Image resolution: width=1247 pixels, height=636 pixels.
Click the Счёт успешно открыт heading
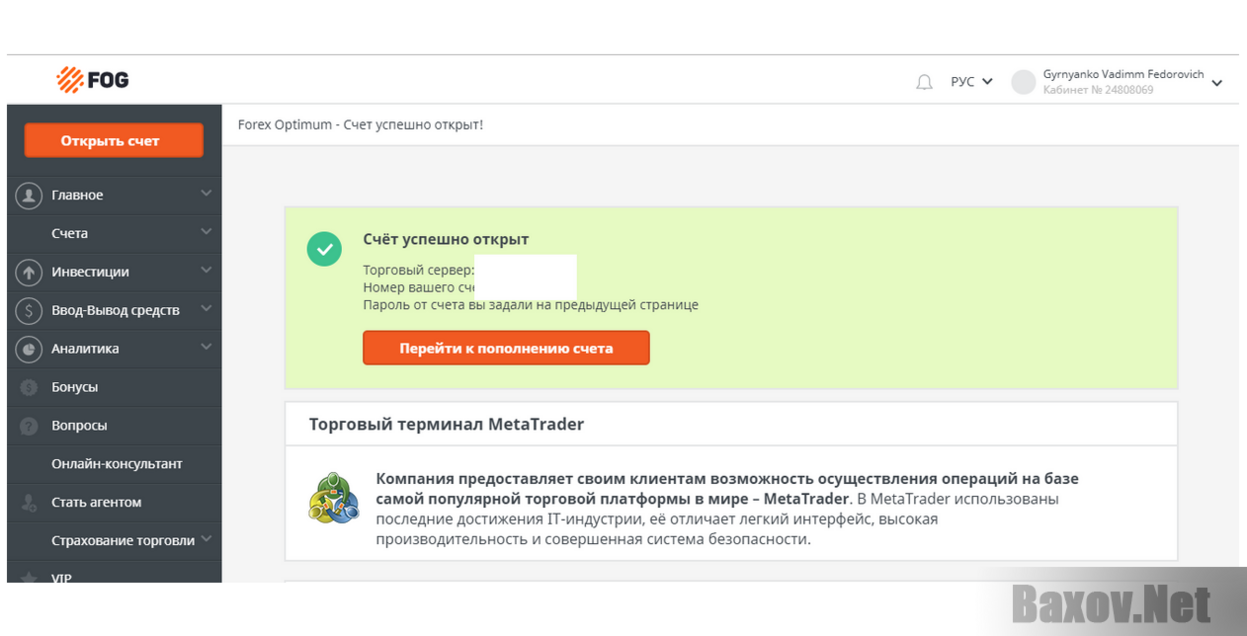pos(446,240)
